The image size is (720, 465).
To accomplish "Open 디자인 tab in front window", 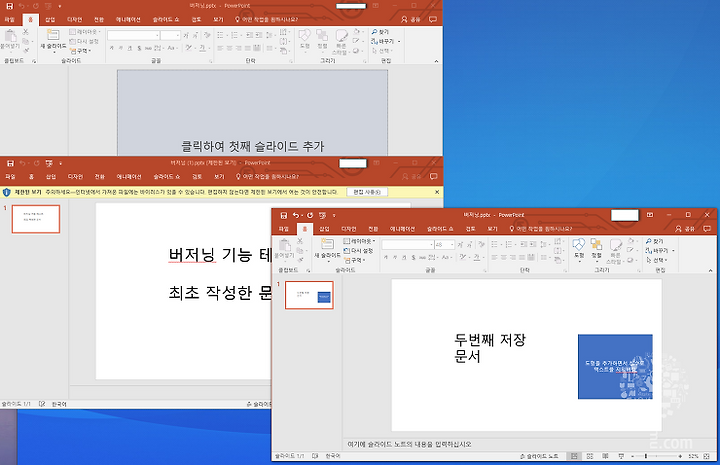I will pyautogui.click(x=349, y=229).
